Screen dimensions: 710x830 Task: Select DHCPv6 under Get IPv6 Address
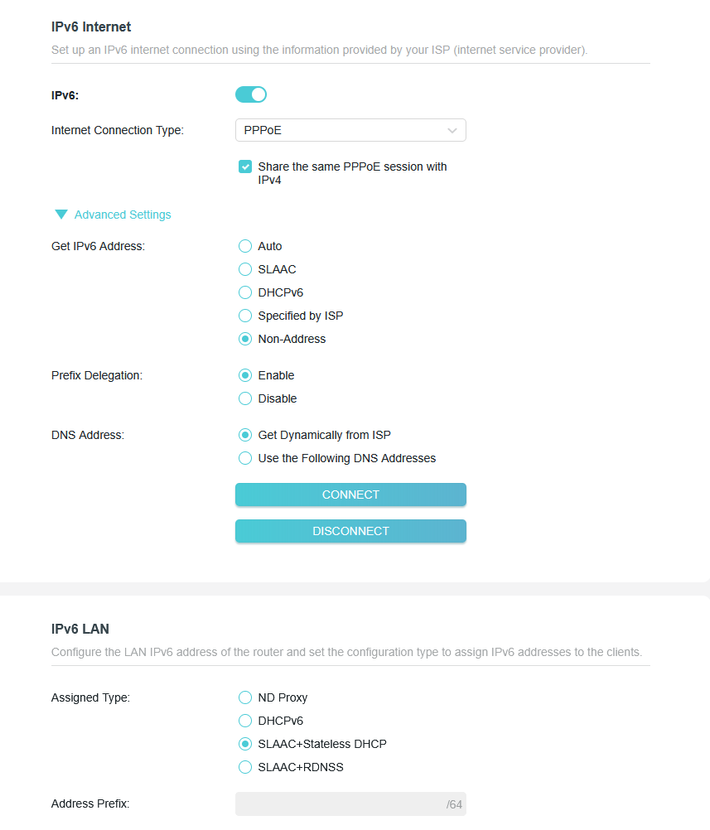pos(245,293)
